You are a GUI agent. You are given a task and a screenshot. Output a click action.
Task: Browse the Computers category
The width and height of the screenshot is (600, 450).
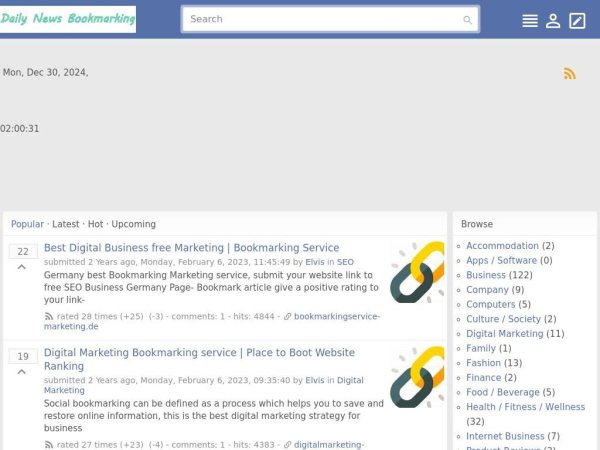pyautogui.click(x=491, y=304)
